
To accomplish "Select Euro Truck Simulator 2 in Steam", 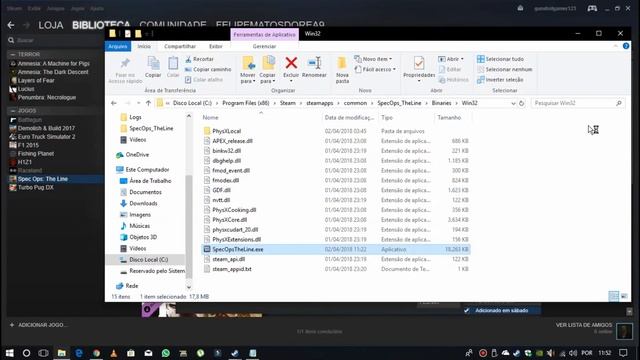I will [x=47, y=137].
